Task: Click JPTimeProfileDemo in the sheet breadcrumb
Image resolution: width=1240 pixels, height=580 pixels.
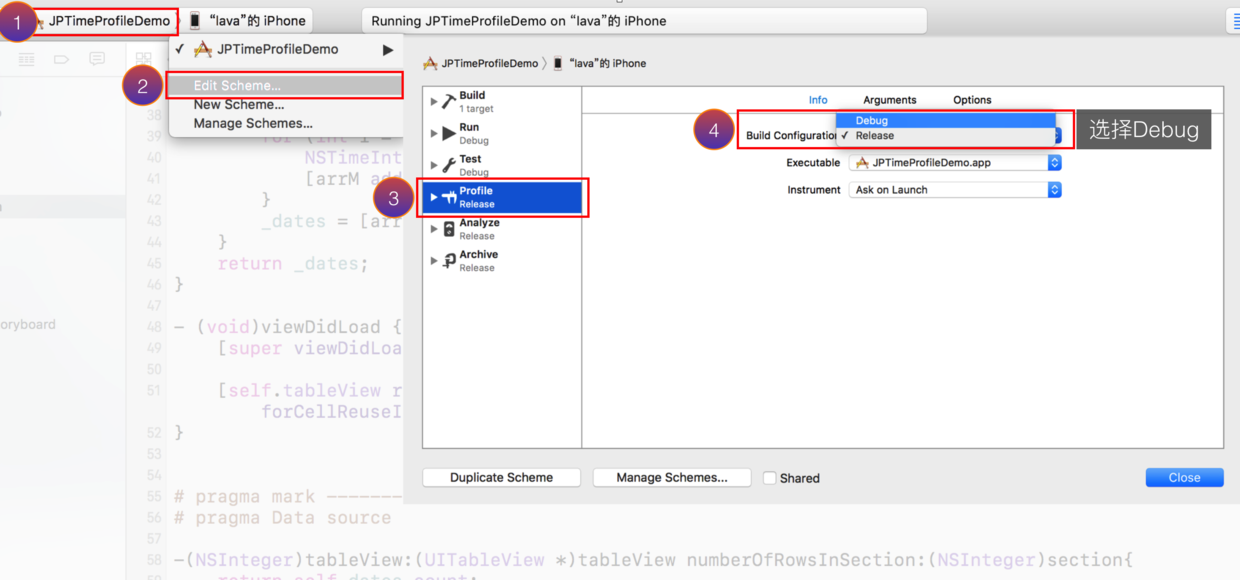Action: (489, 63)
